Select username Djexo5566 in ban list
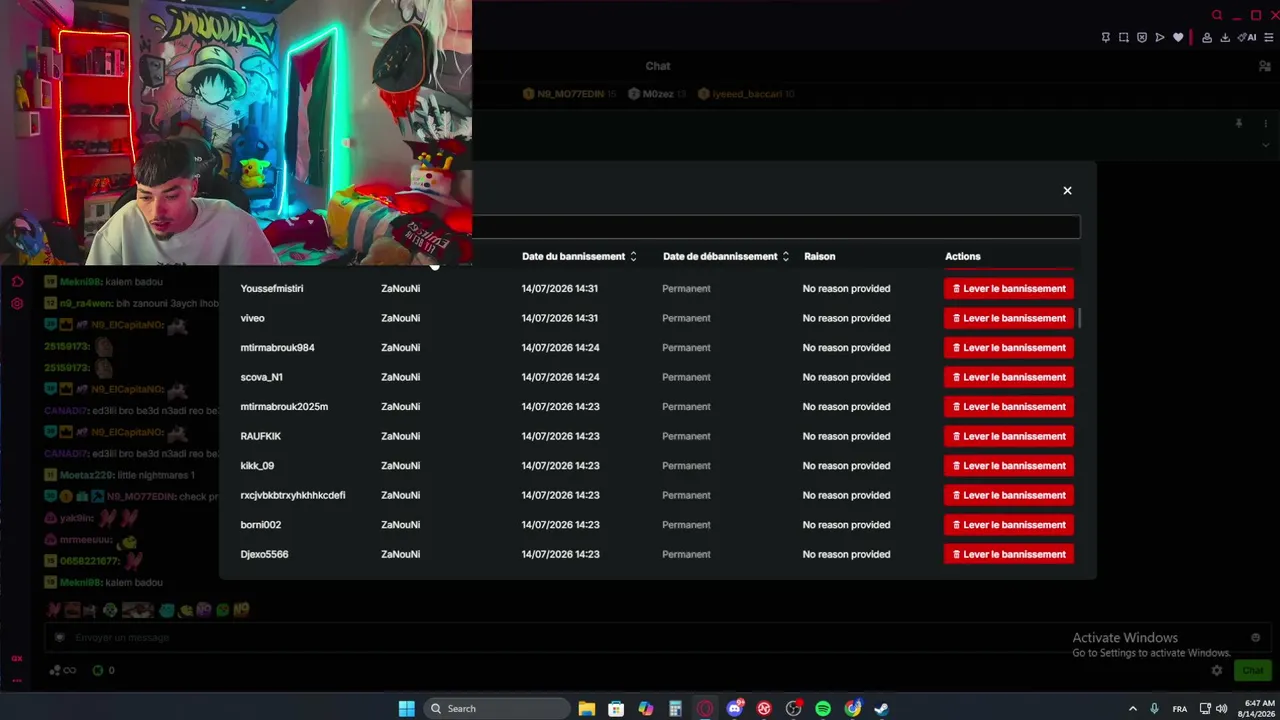Screen dimensions: 1280x720 (264, 554)
